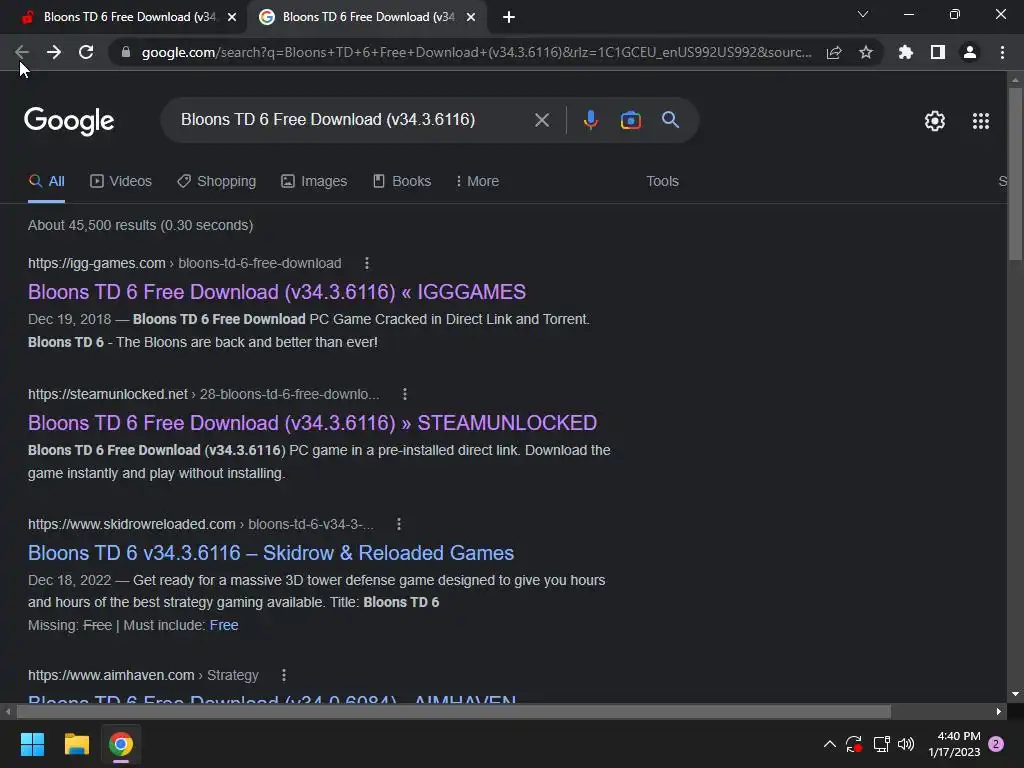Close the first Bloons TD 6 tab
Viewport: 1024px width, 768px height.
click(232, 17)
